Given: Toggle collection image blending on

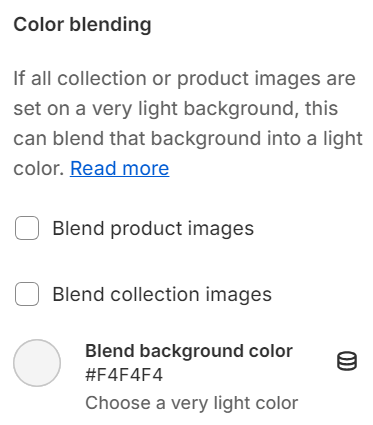Looking at the screenshot, I should [27, 294].
